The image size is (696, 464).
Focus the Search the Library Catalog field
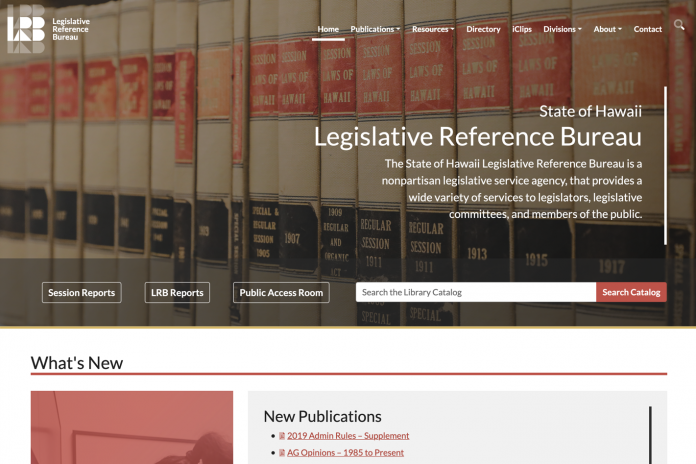pos(476,292)
